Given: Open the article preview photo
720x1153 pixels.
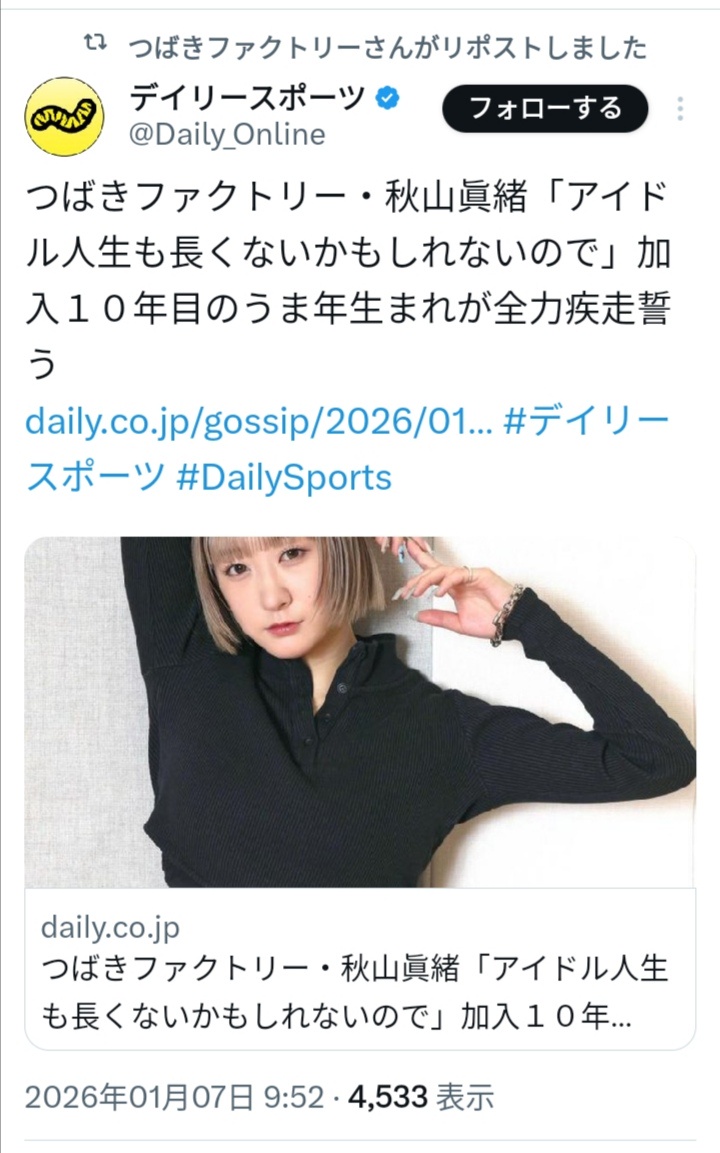Looking at the screenshot, I should tap(360, 712).
